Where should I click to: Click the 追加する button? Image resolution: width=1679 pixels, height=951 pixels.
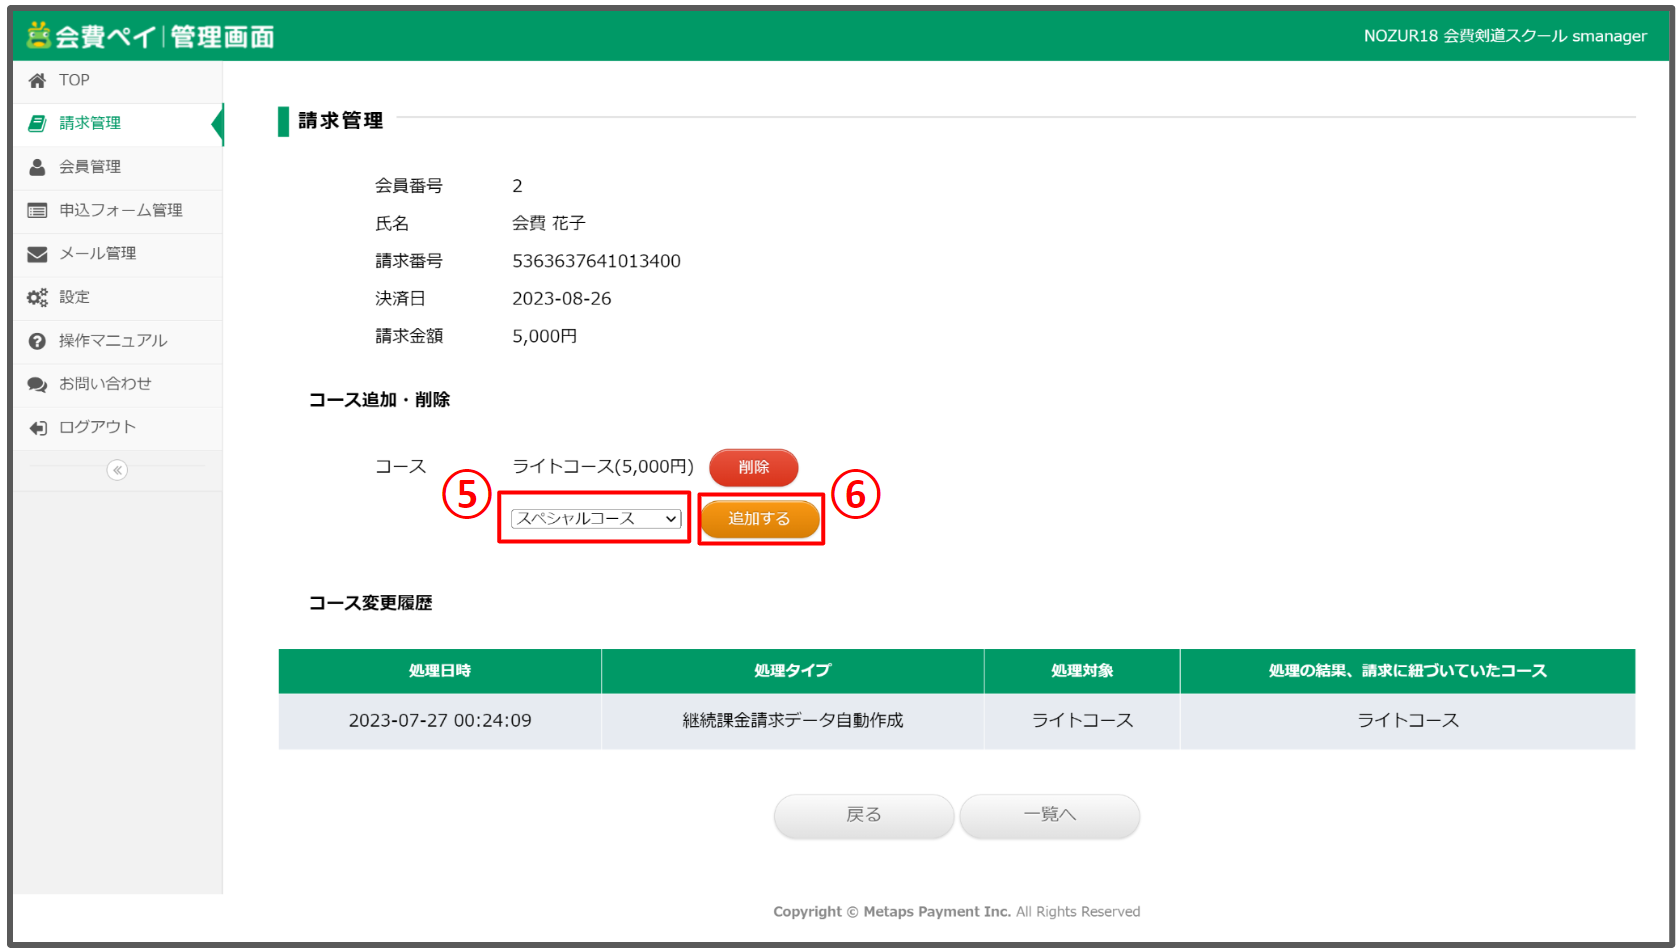759,518
